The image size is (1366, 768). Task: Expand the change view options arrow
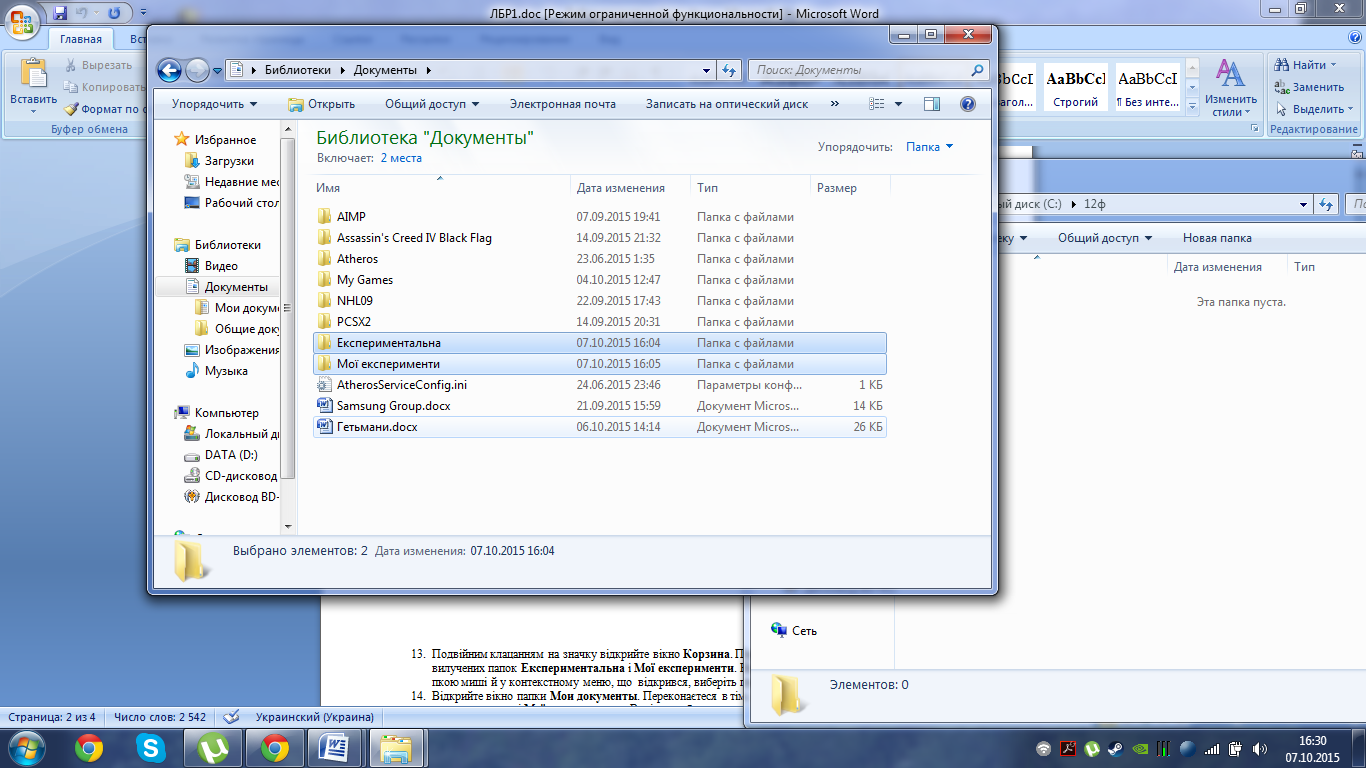click(x=898, y=104)
